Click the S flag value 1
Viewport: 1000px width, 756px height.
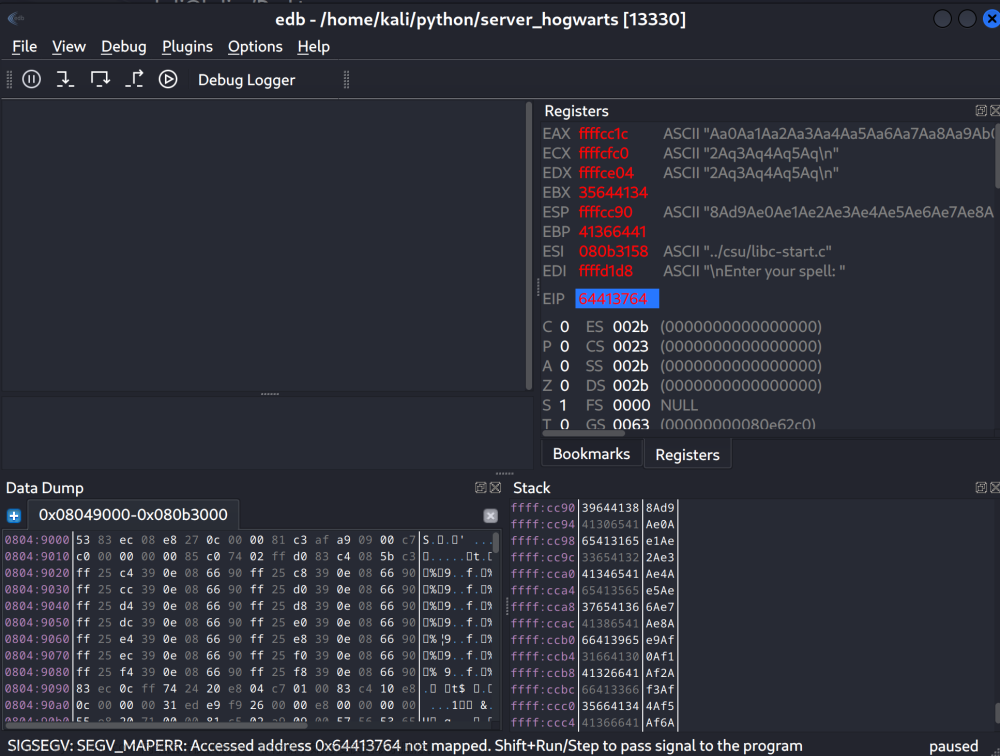click(563, 405)
